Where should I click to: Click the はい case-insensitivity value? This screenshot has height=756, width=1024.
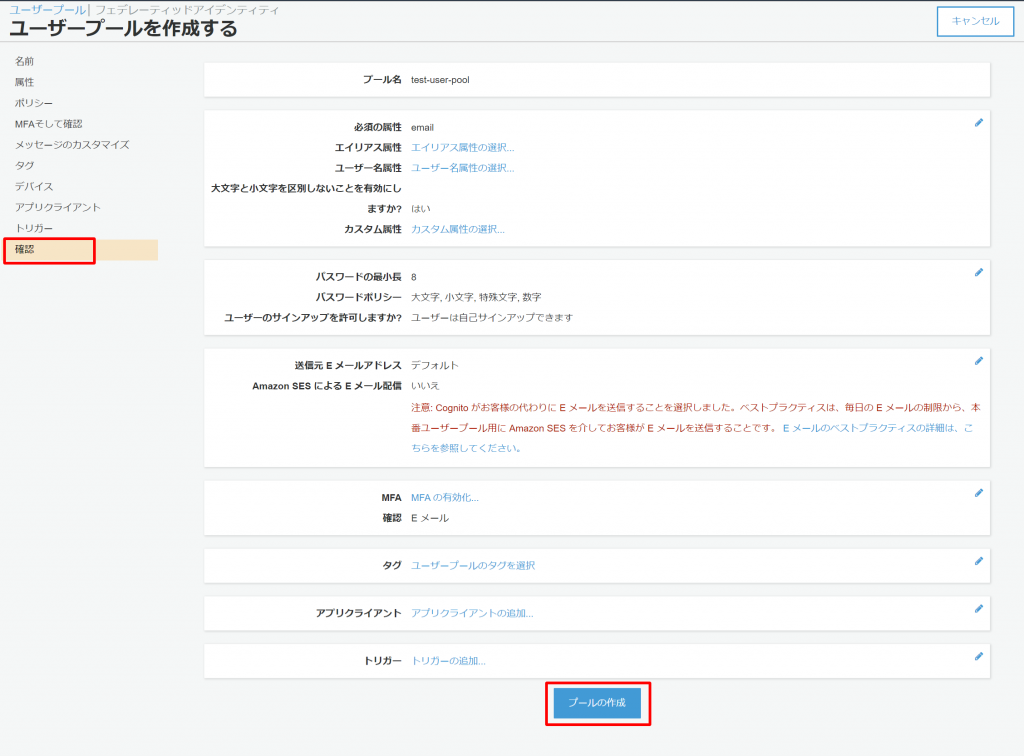(421, 209)
